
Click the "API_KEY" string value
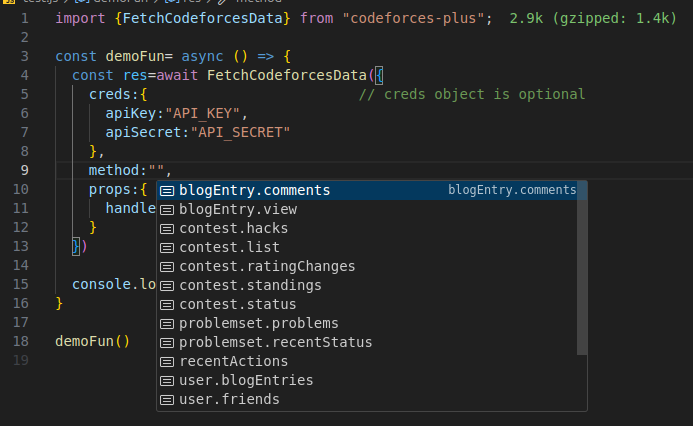(x=202, y=114)
